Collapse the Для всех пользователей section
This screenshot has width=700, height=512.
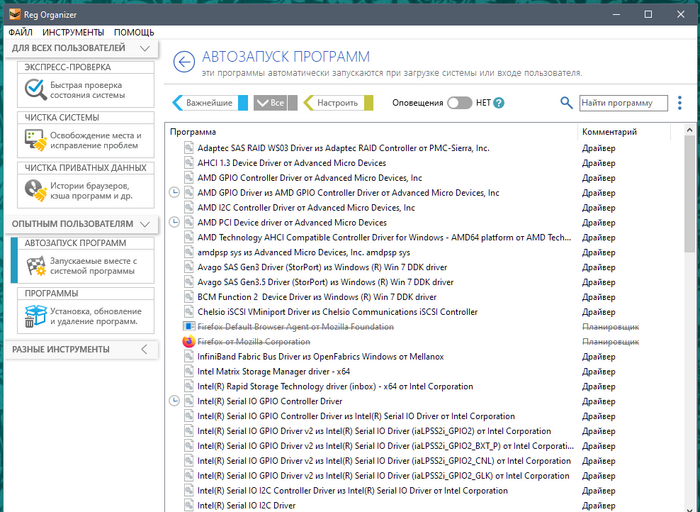click(145, 48)
